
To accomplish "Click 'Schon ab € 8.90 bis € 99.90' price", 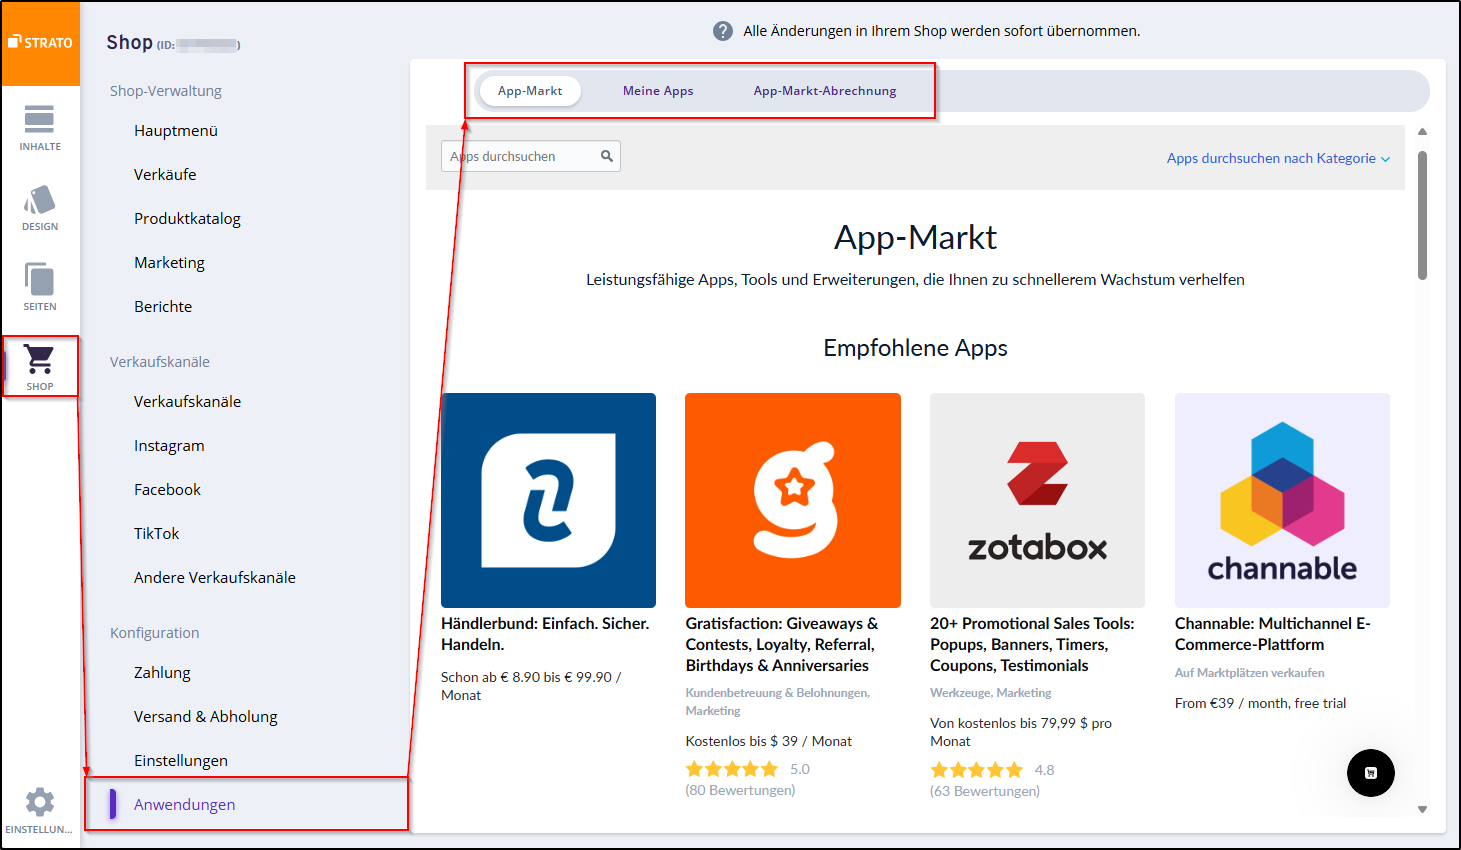I will pyautogui.click(x=531, y=686).
